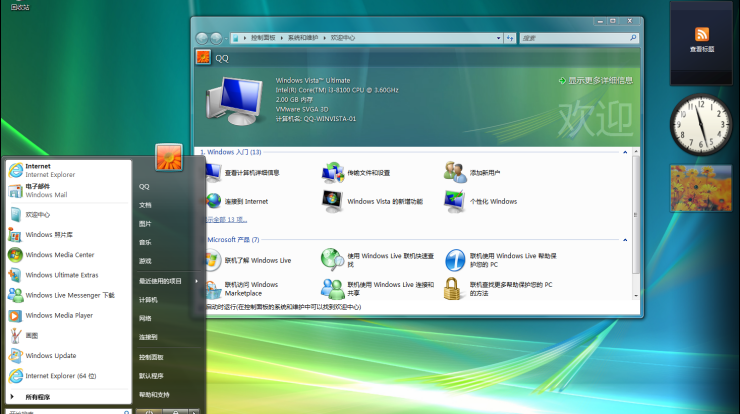
Task: Open 控制面板 from Start menu right pane
Action: (x=151, y=357)
